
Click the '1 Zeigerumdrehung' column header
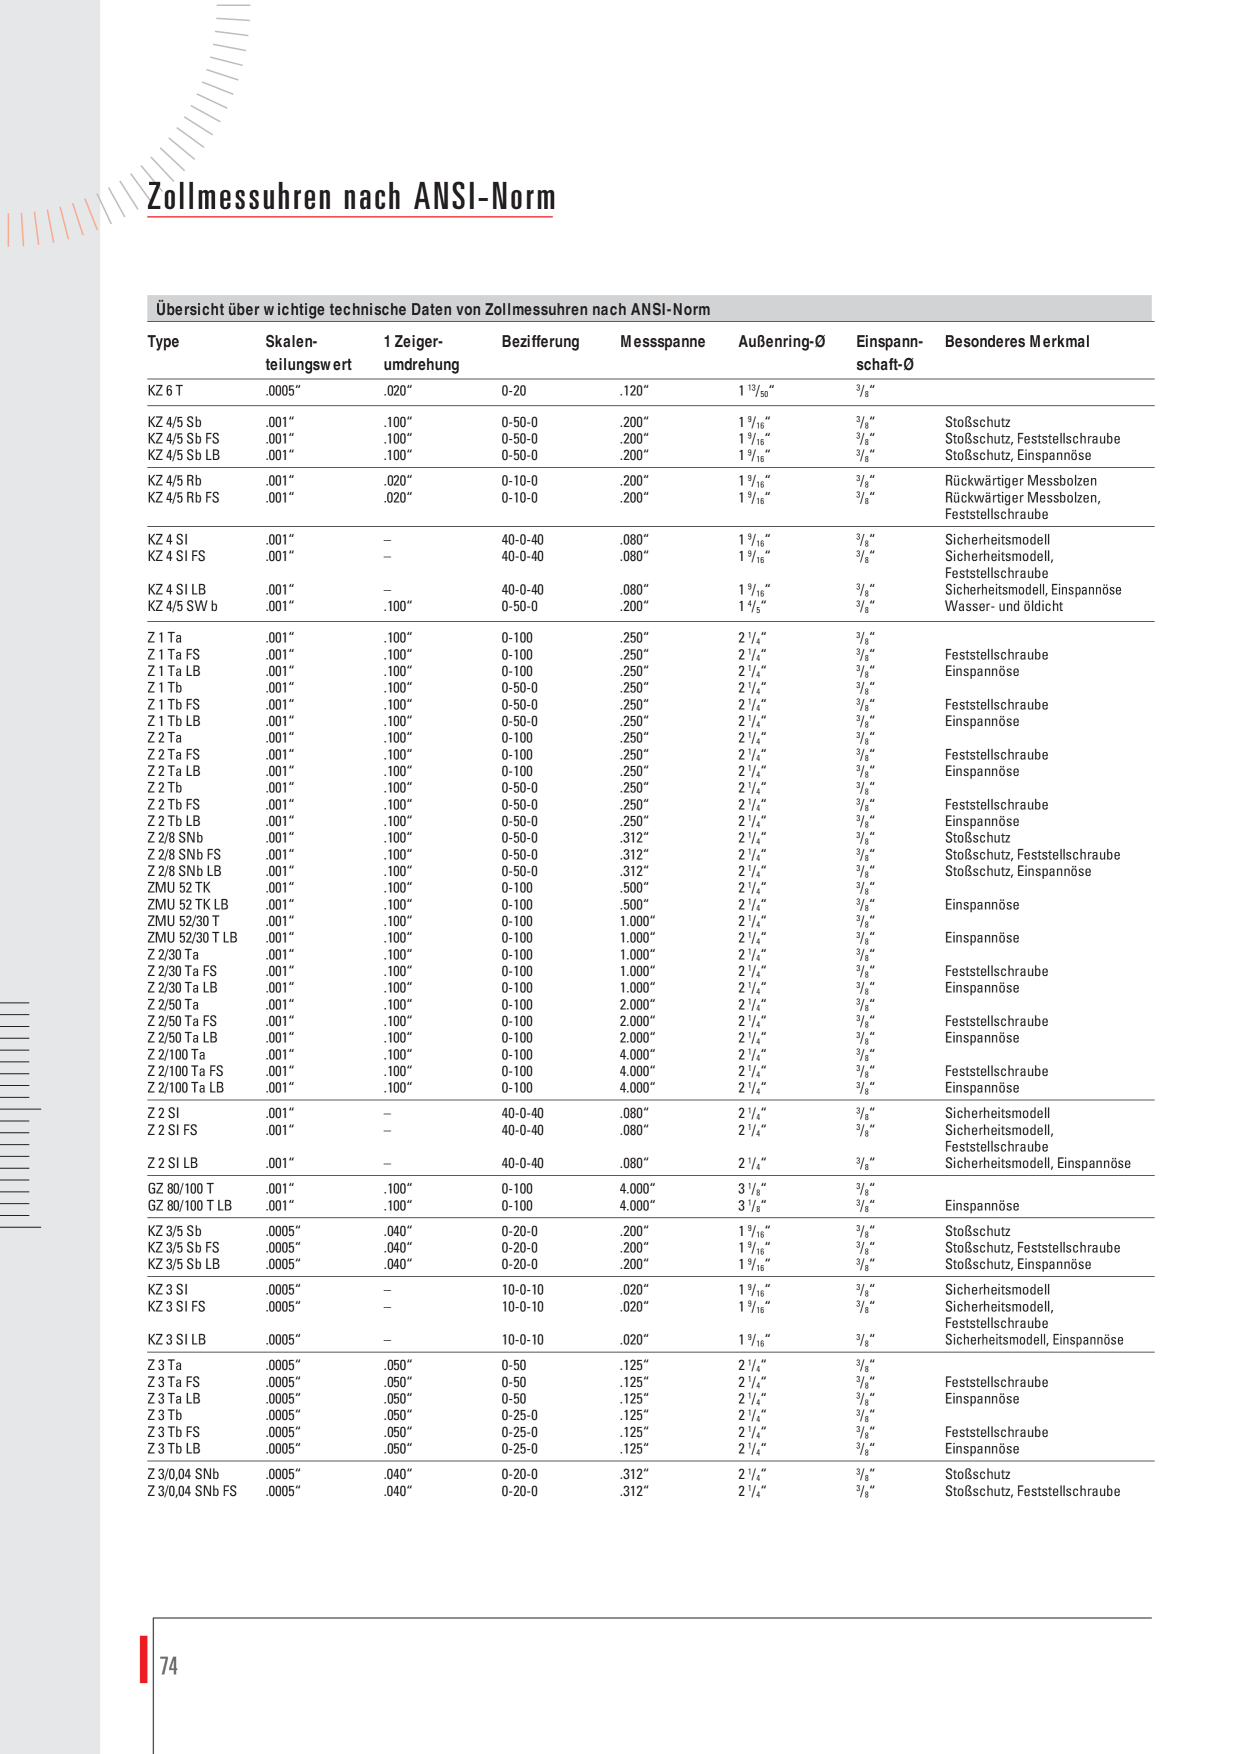coord(421,353)
